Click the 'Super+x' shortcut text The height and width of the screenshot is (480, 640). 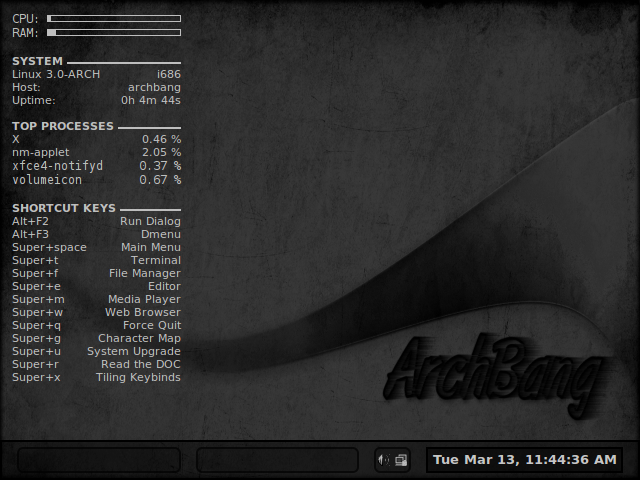36,378
